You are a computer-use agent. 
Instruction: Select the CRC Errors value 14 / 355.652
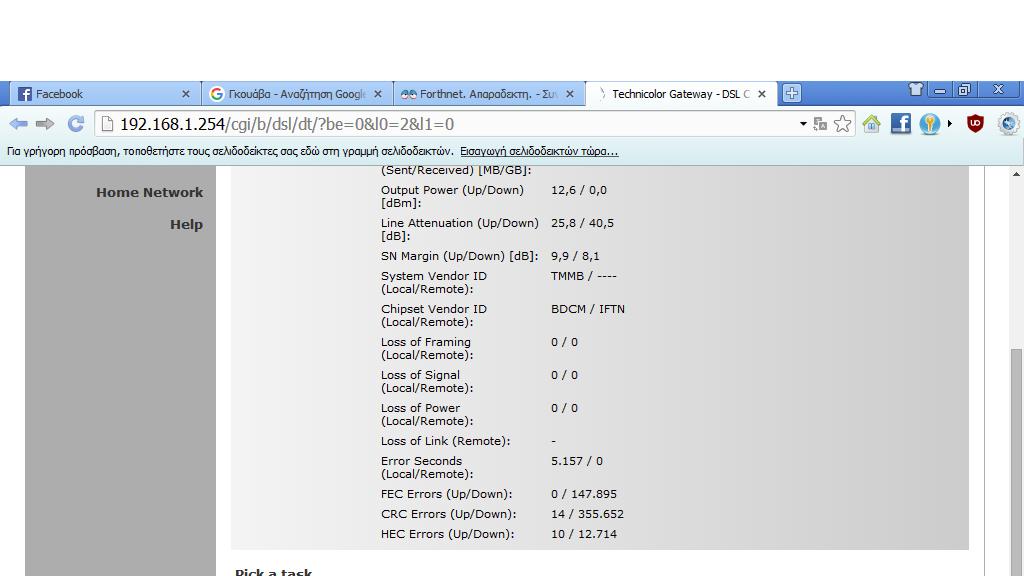point(587,514)
